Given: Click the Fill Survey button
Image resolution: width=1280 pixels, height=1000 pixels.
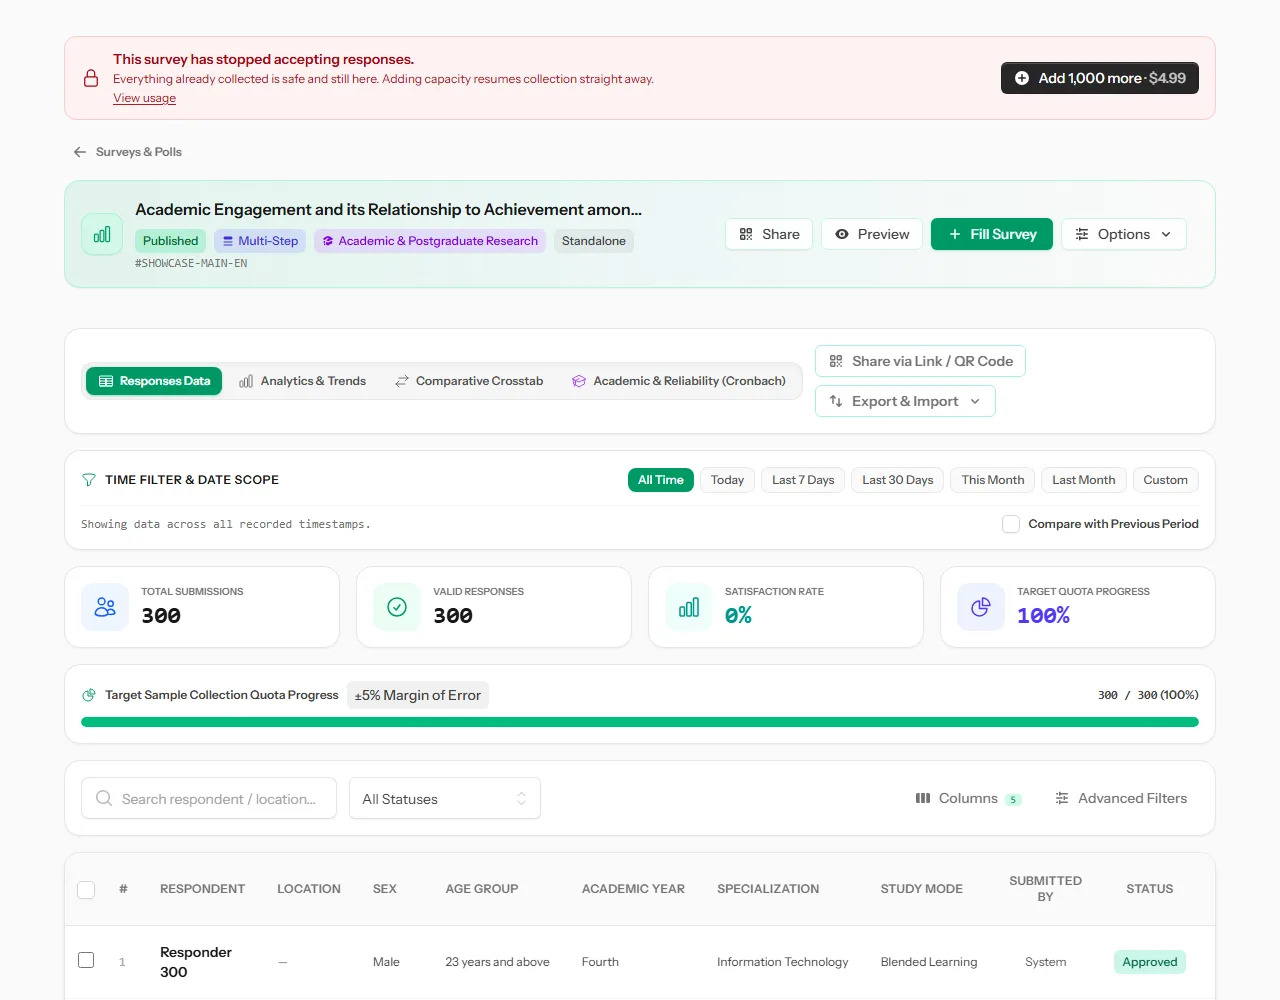Looking at the screenshot, I should [992, 234].
